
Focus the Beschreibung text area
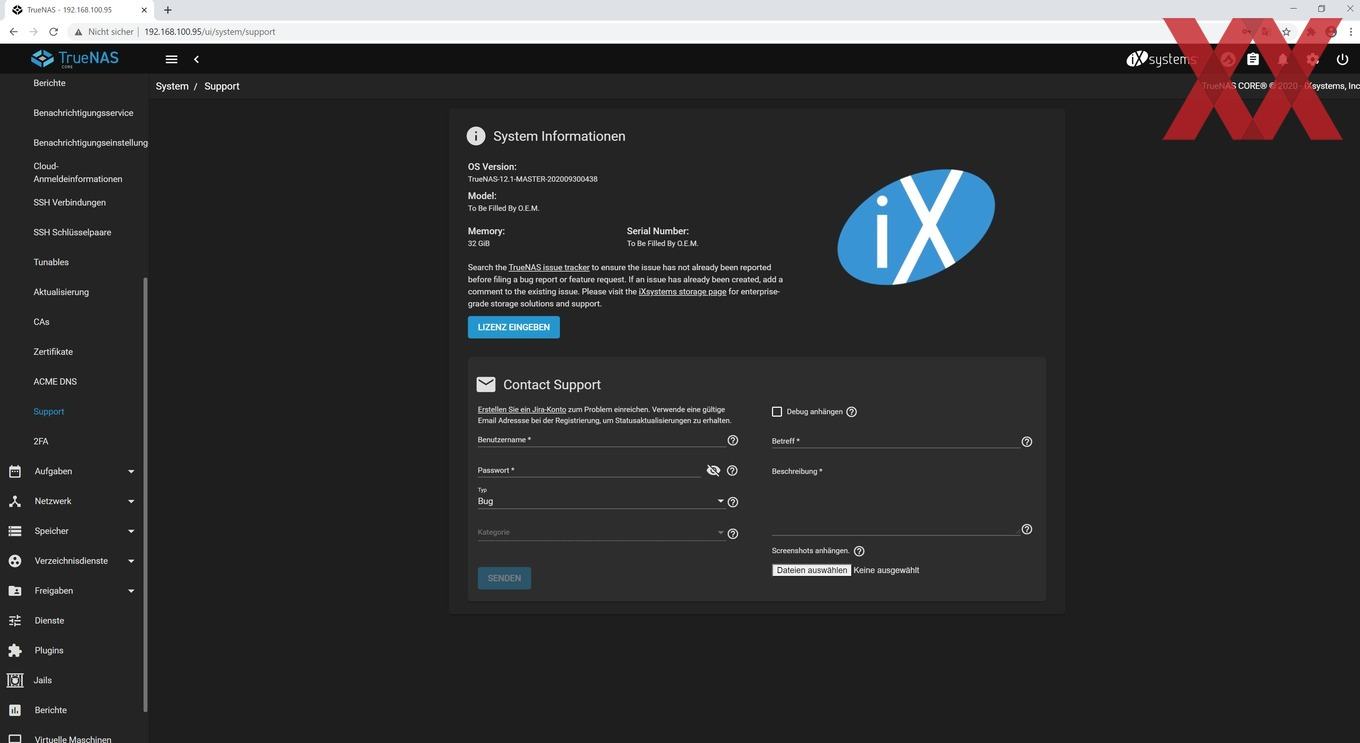click(x=895, y=500)
